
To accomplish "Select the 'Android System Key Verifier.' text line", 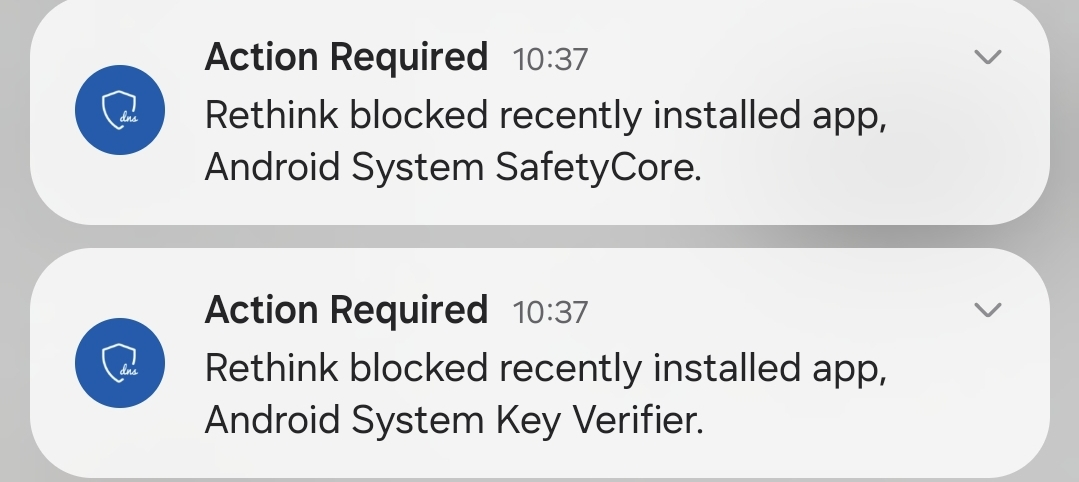I will click(x=454, y=421).
